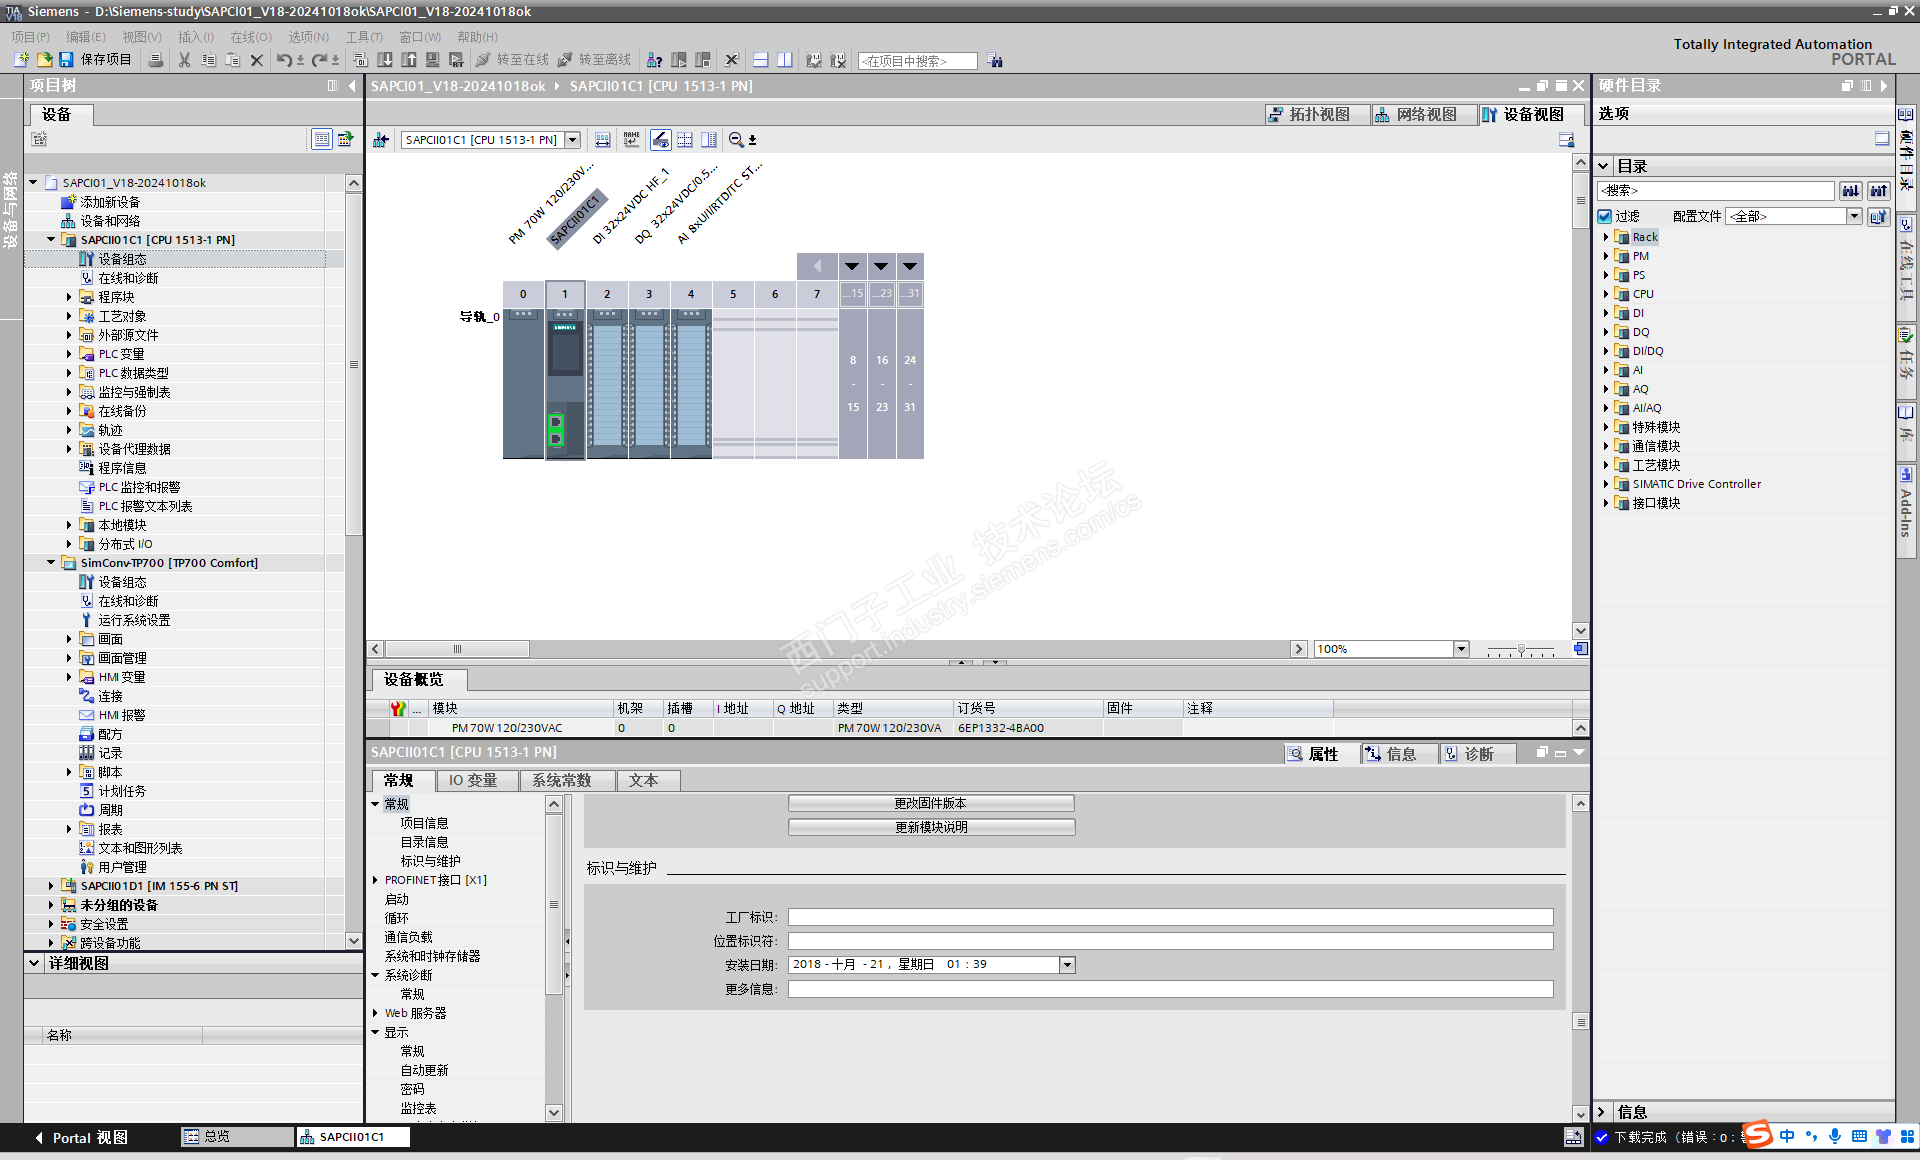Click the split editor horizontally icon
1920x1160 pixels.
click(x=761, y=60)
